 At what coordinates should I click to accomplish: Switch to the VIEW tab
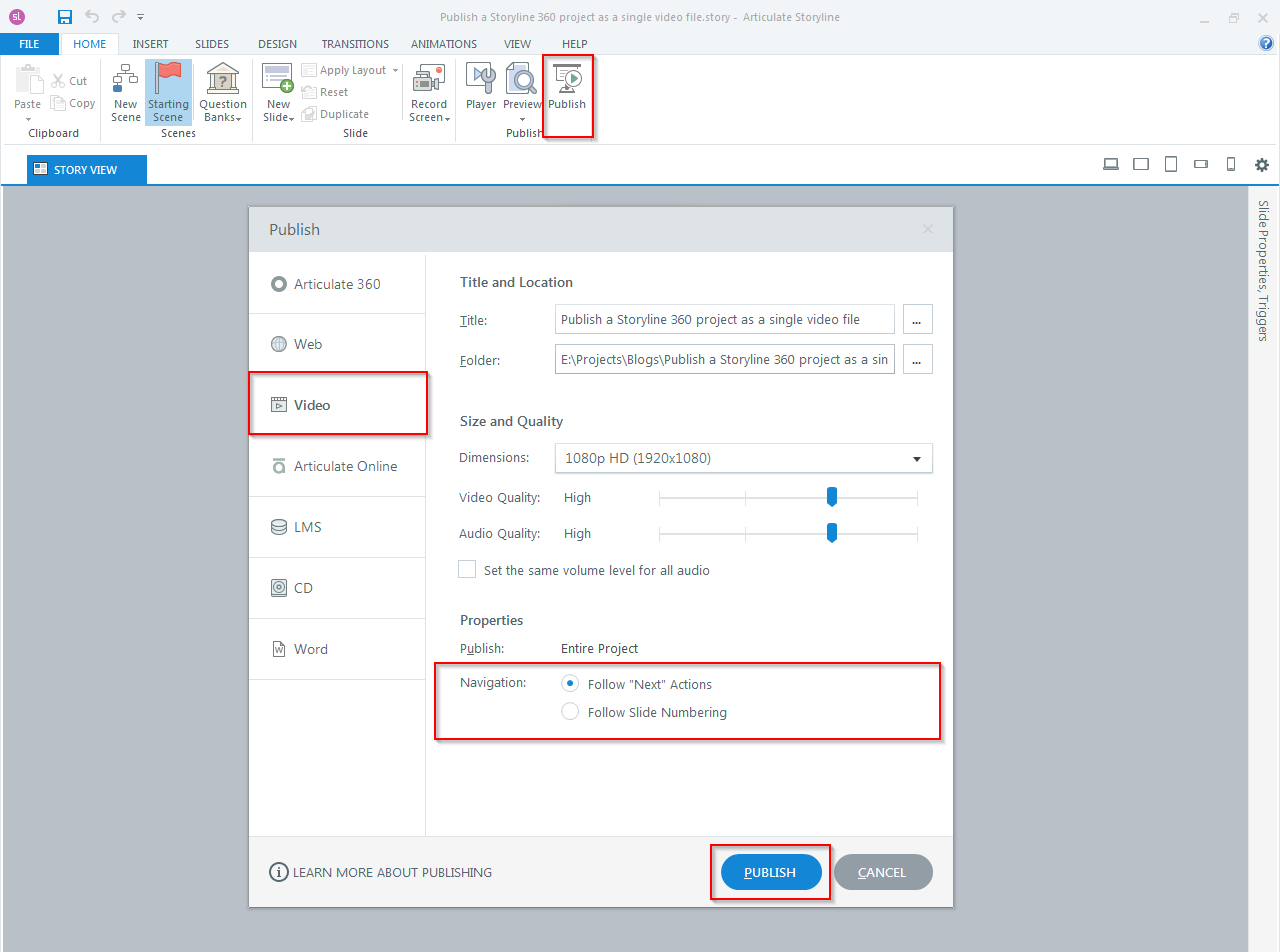(518, 44)
